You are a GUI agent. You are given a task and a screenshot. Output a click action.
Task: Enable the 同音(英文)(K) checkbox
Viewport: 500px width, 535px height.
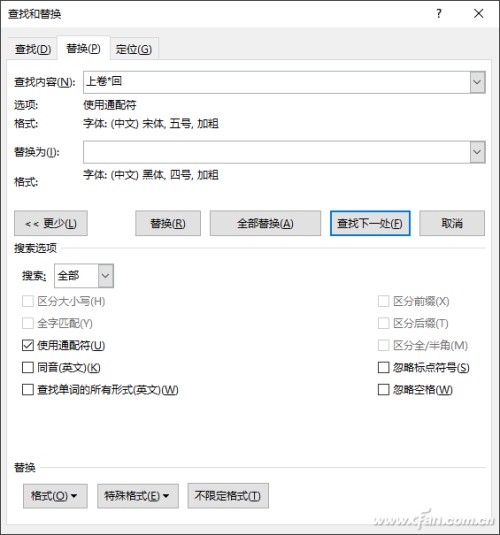pos(28,367)
